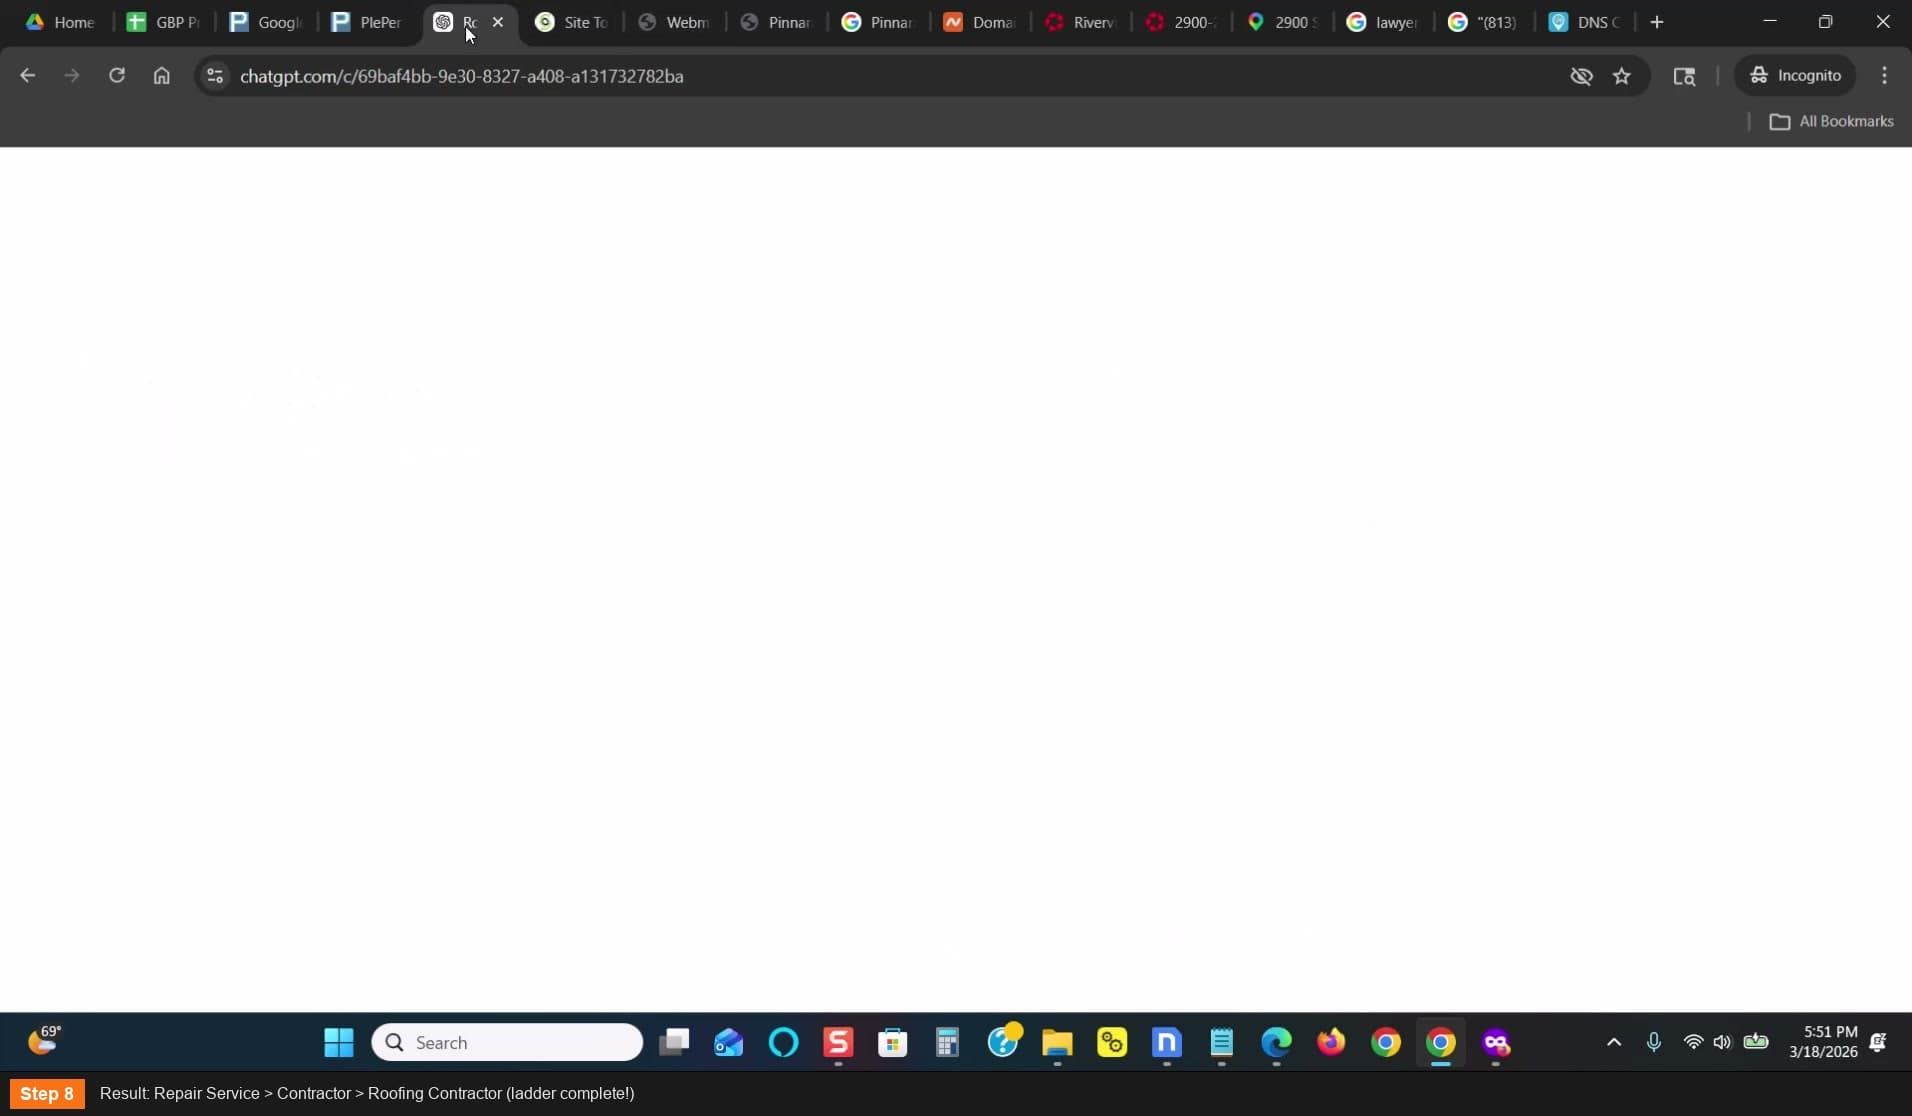Toggle the microphone tray icon
This screenshot has height=1116, width=1912.
[1653, 1042]
